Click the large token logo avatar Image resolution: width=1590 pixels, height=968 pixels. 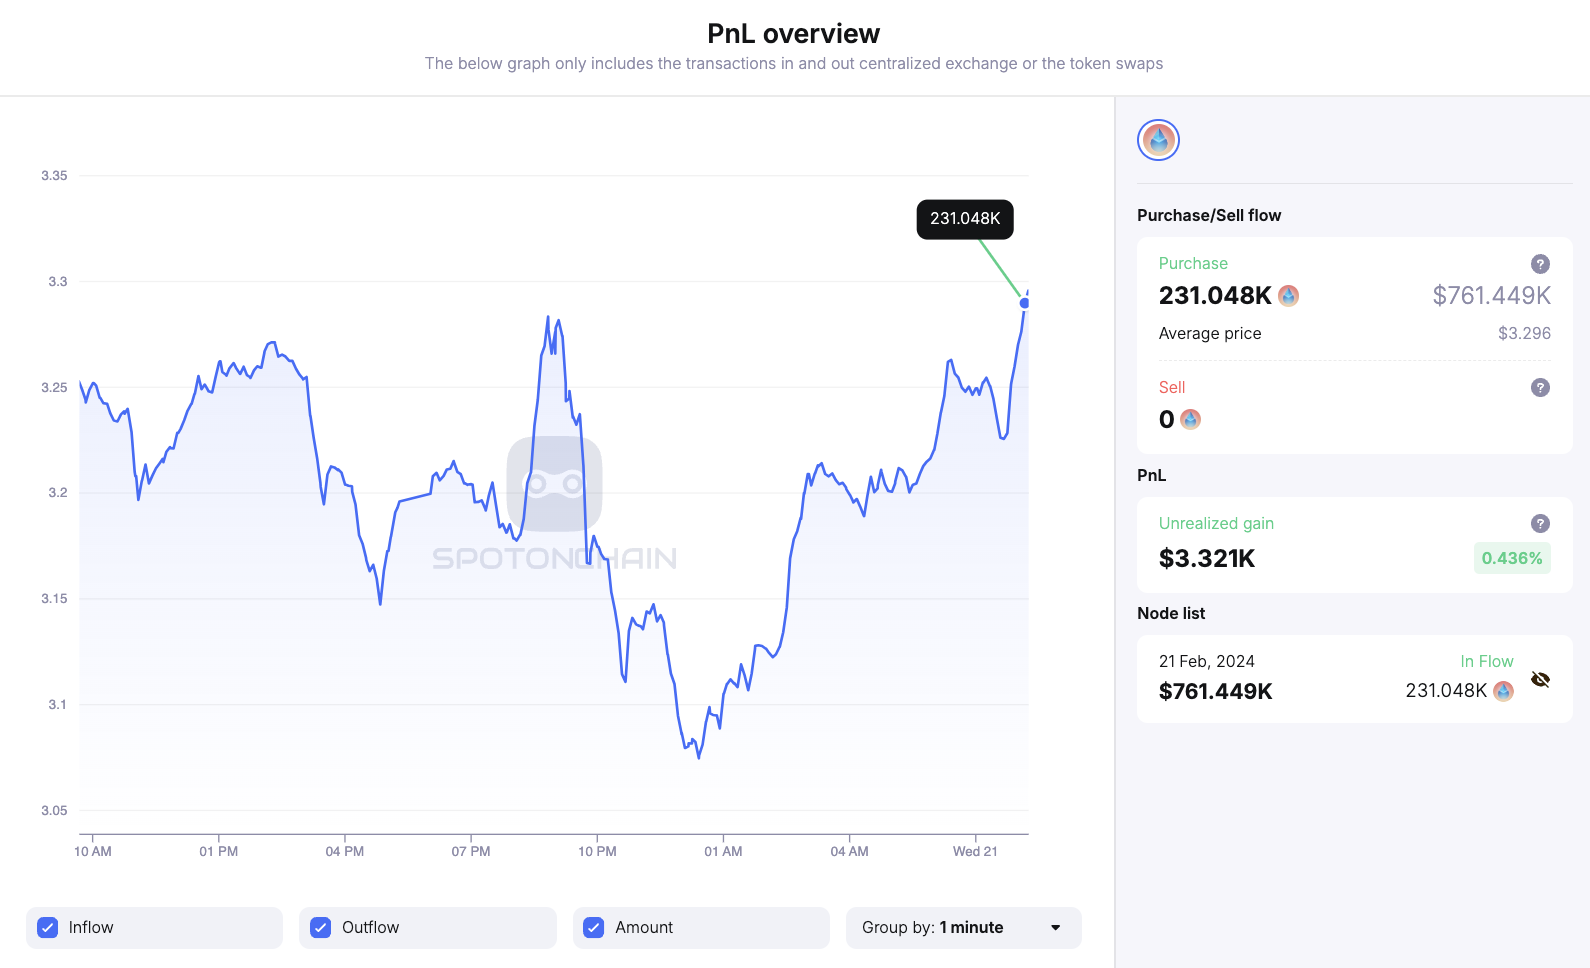click(1158, 140)
